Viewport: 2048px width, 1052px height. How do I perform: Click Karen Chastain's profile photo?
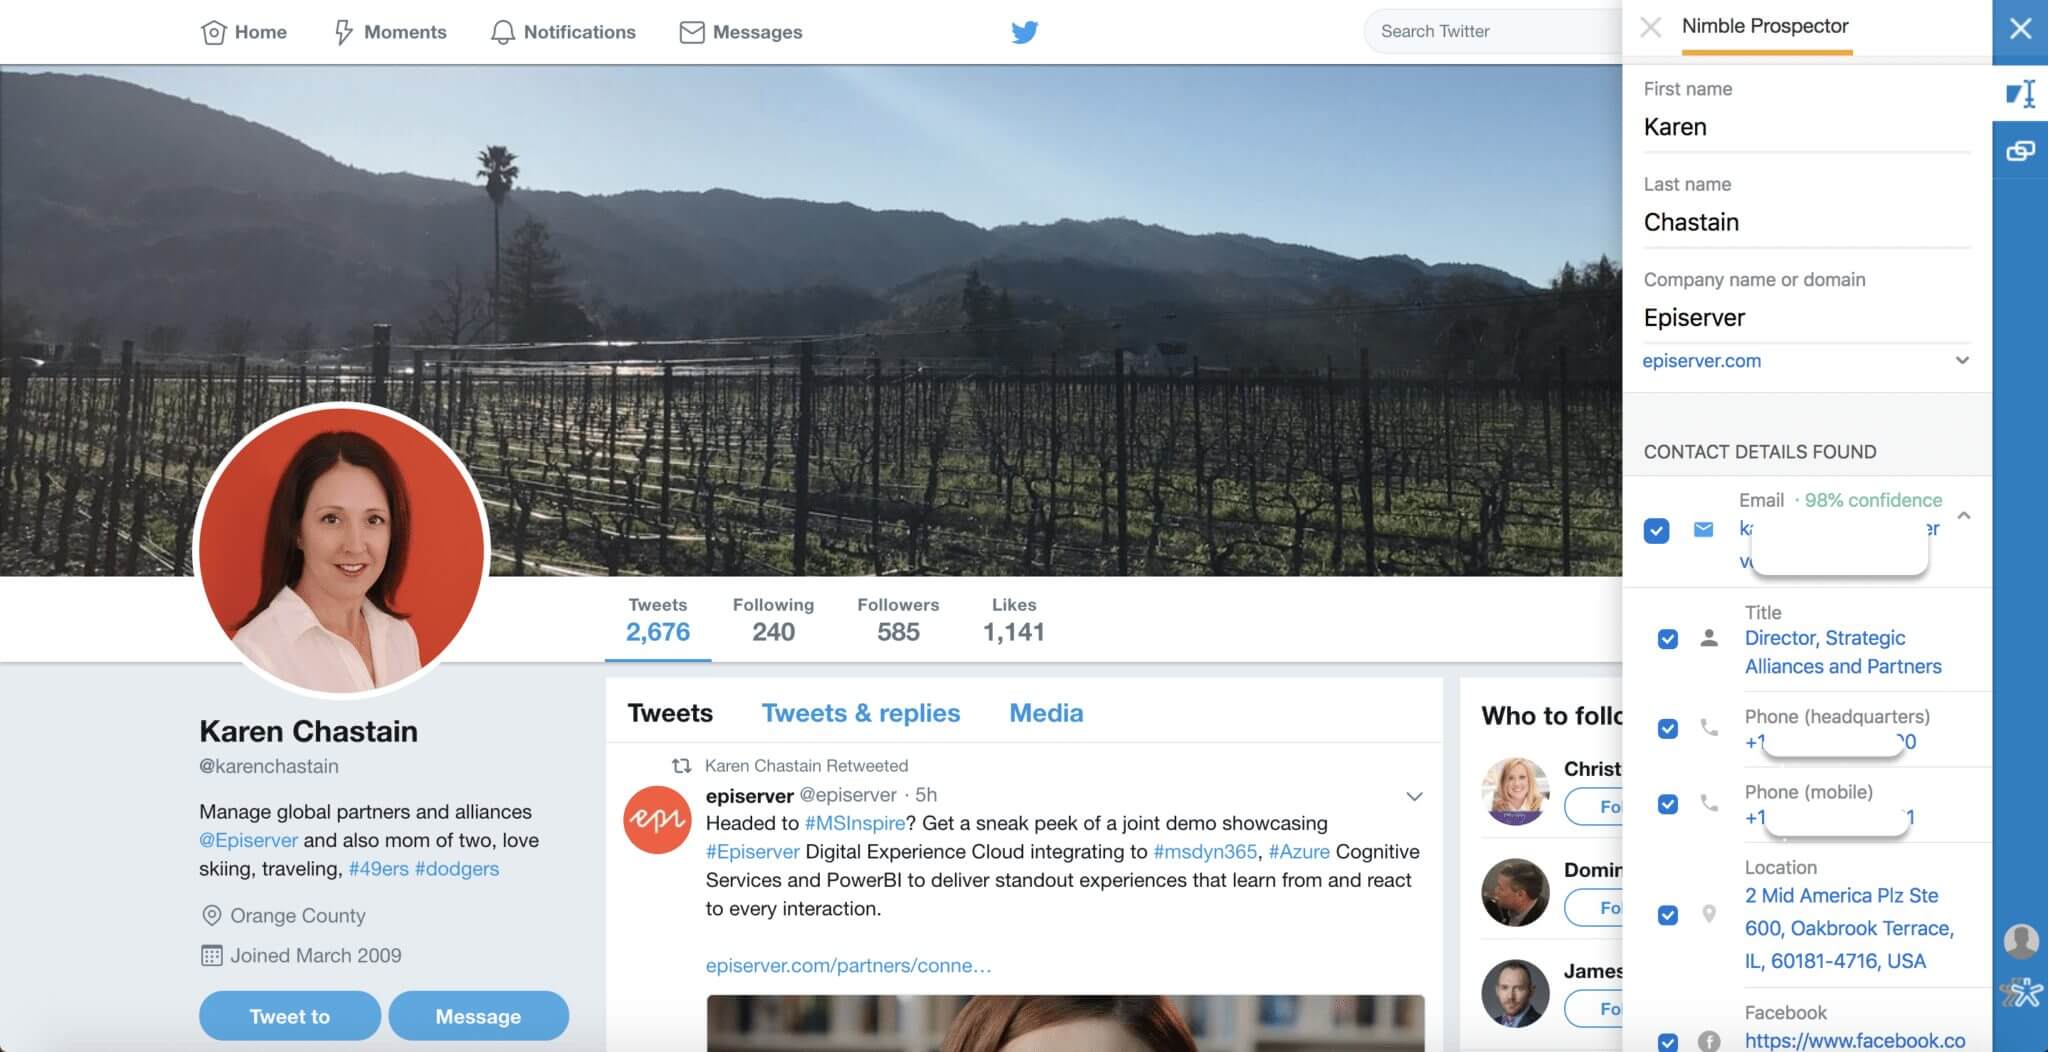click(341, 549)
